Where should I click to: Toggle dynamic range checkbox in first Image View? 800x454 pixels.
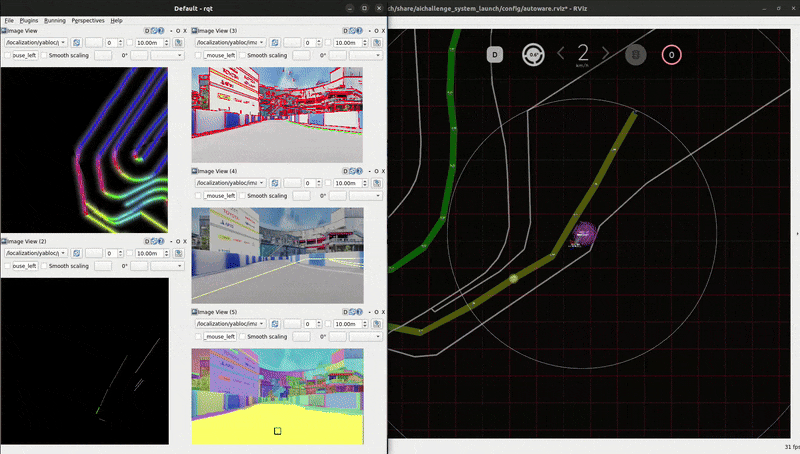[x=130, y=43]
